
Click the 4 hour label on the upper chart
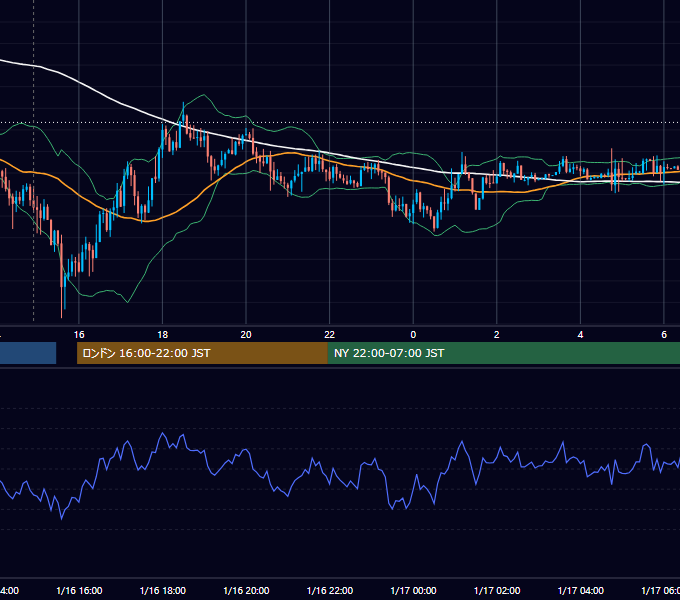point(580,335)
